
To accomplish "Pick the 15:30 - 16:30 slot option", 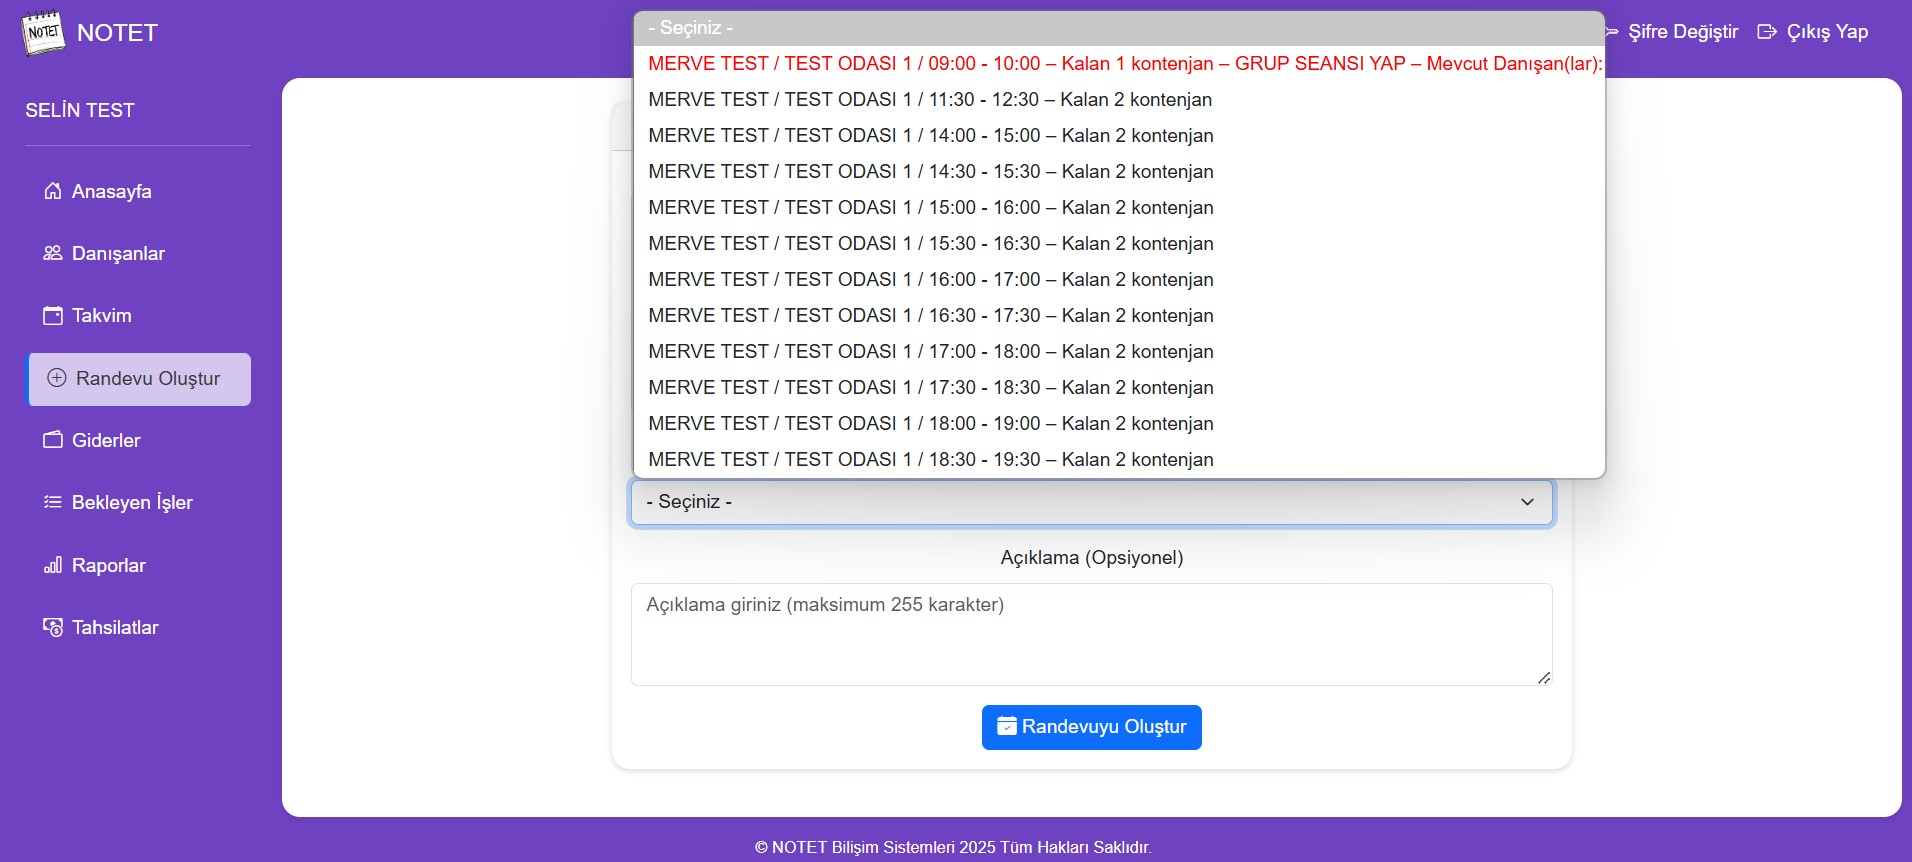I will pos(1119,244).
